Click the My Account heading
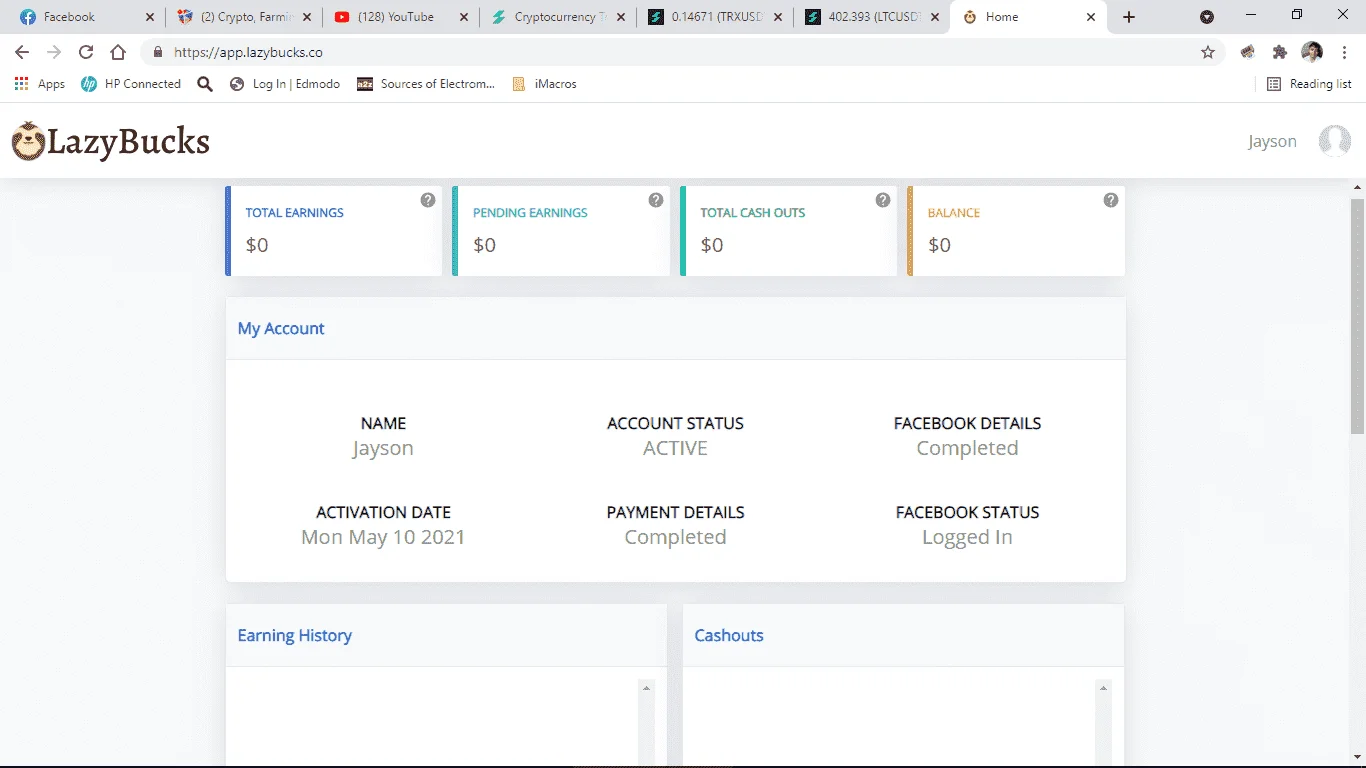This screenshot has width=1366, height=768. pyautogui.click(x=281, y=328)
